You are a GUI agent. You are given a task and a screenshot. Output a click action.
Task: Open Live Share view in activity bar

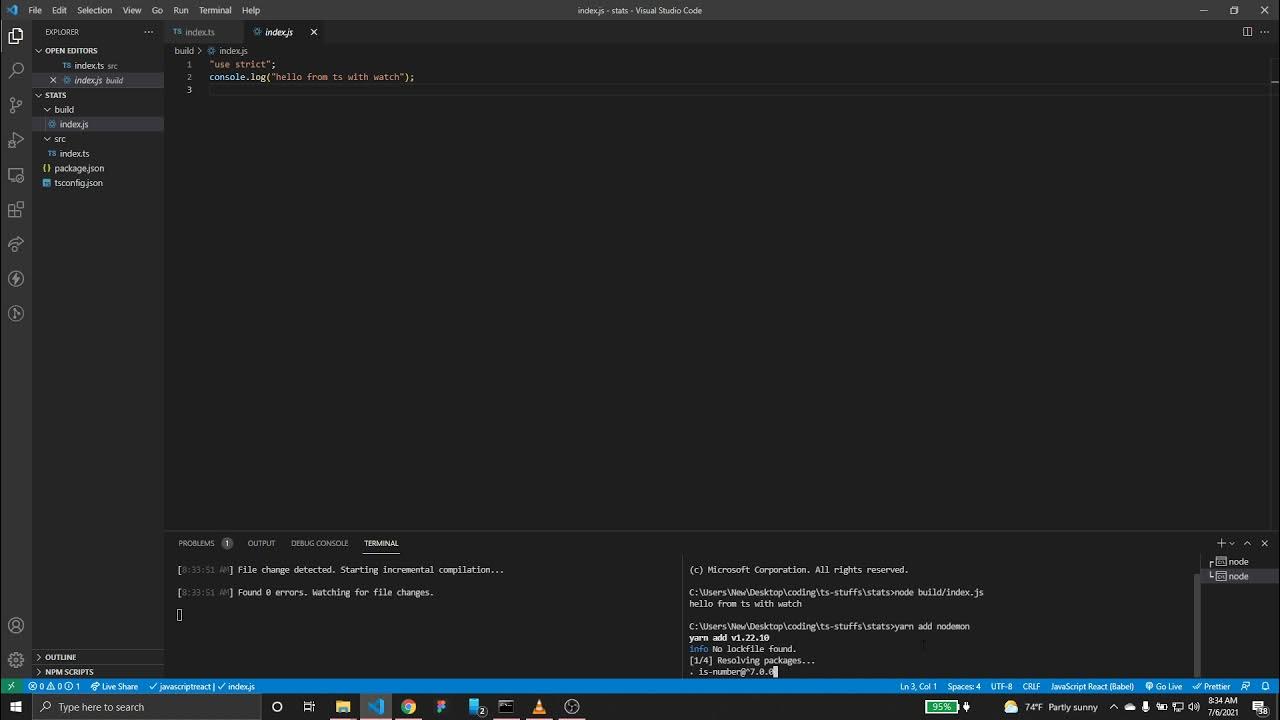(x=16, y=244)
